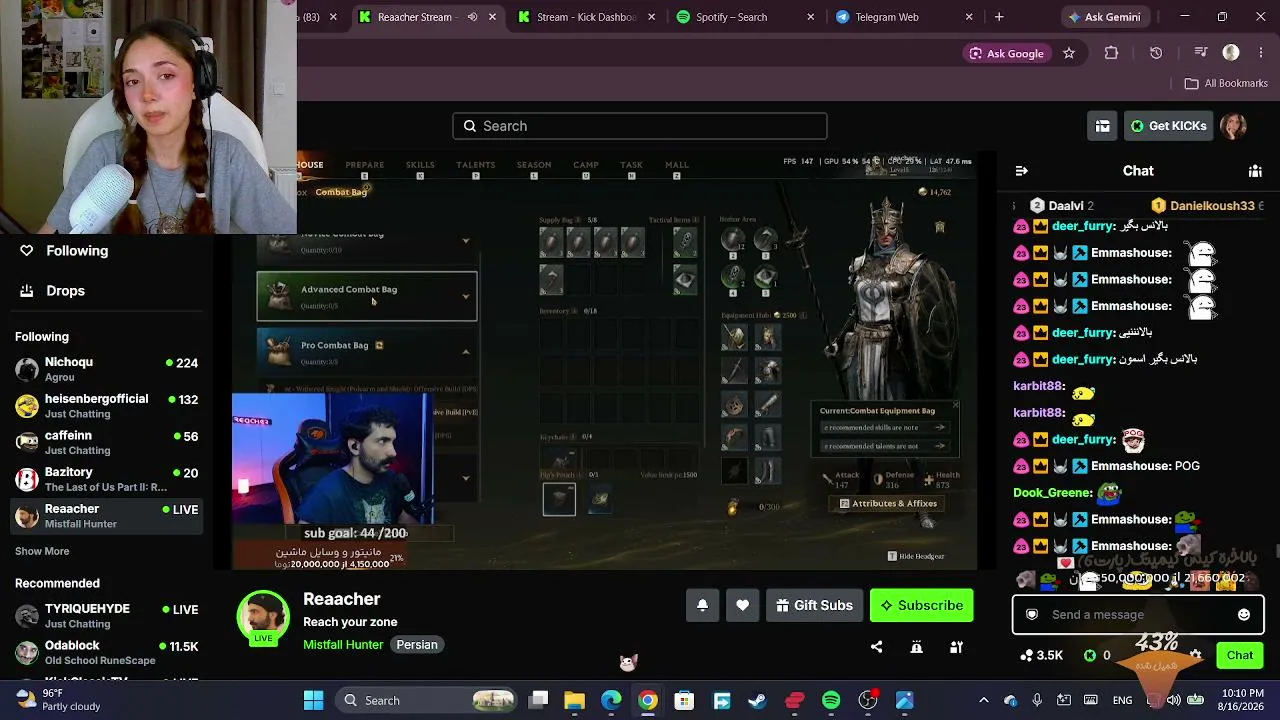
Task: Click the notification bell under the stream
Action: 702,605
